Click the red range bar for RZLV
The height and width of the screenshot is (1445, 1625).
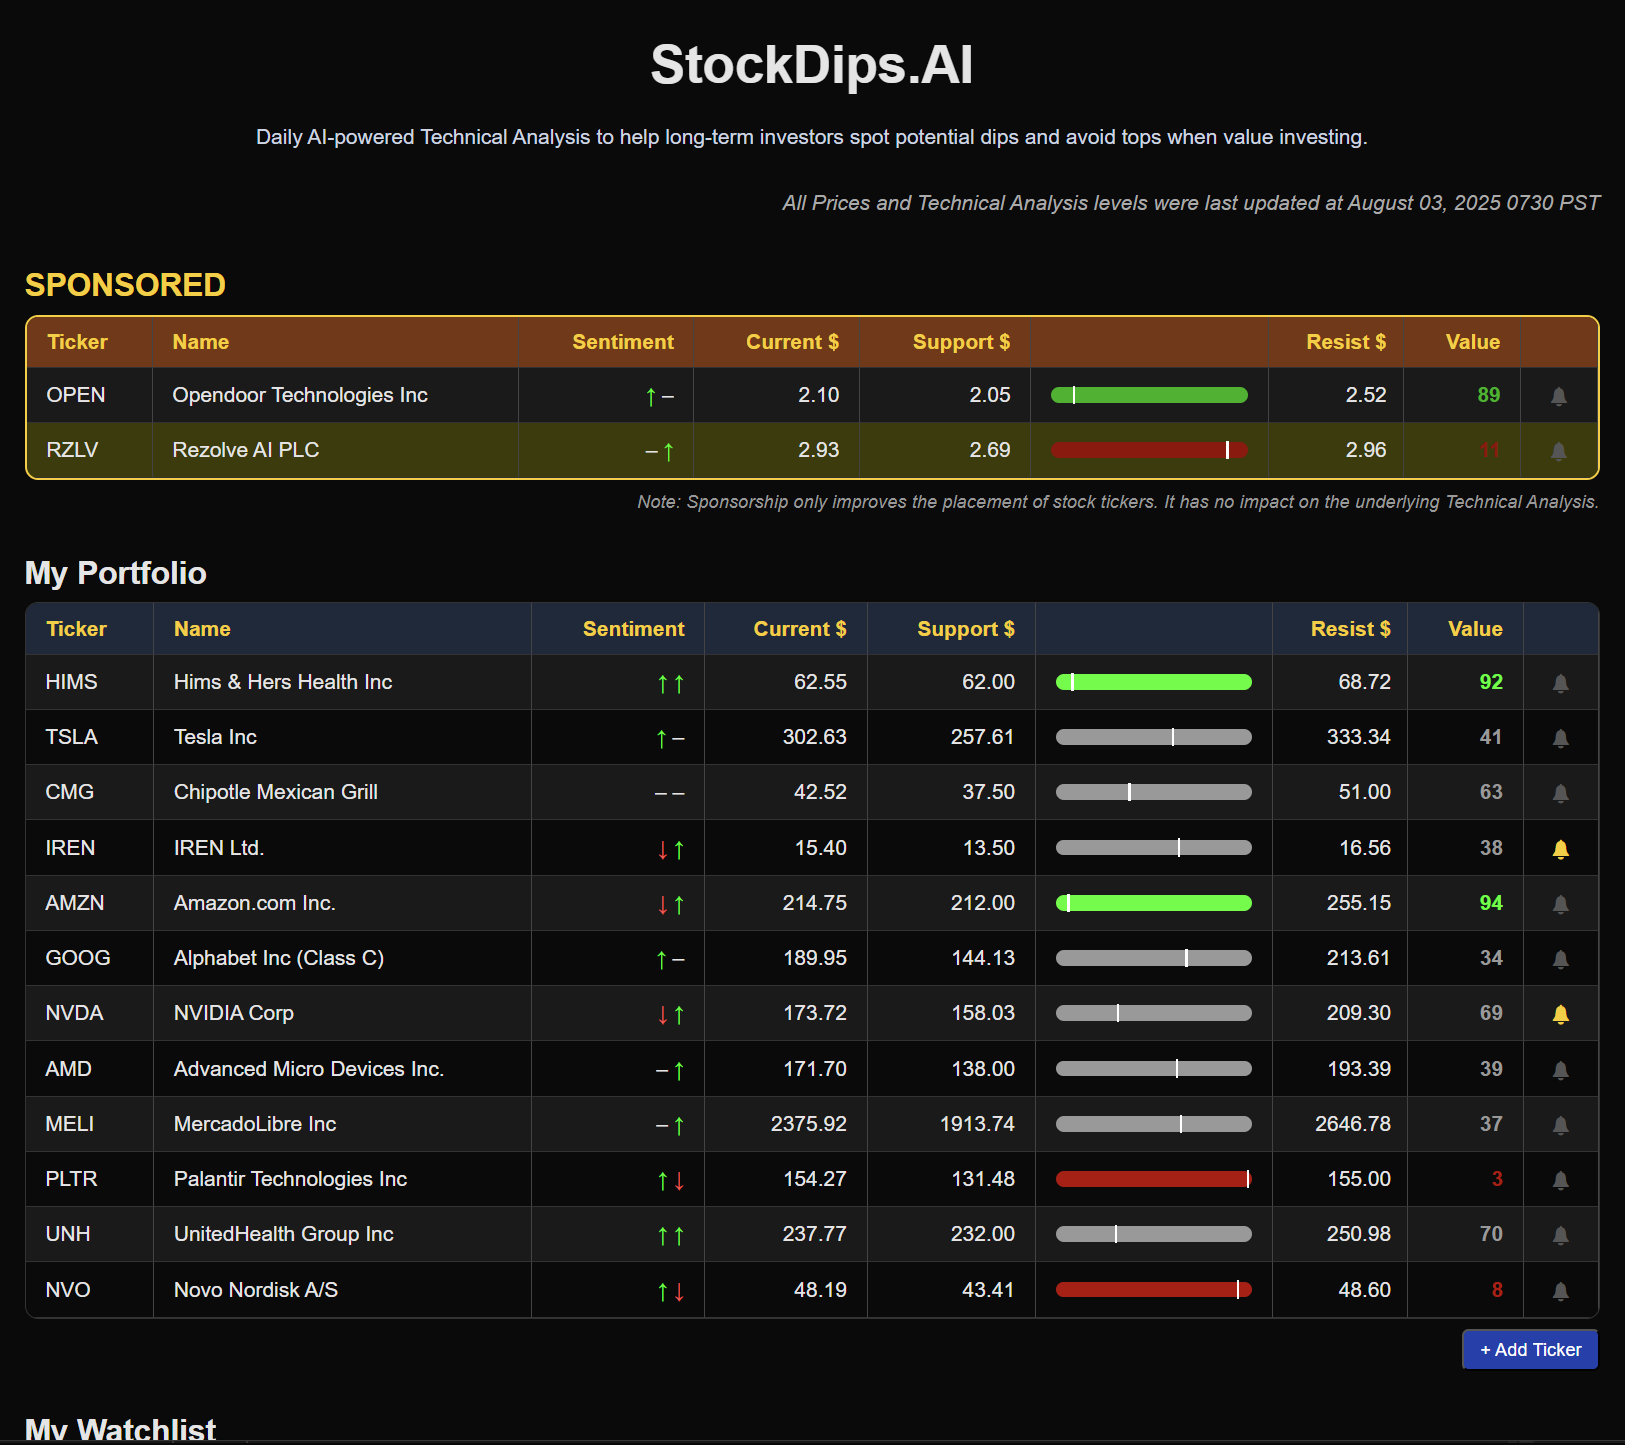pos(1149,450)
